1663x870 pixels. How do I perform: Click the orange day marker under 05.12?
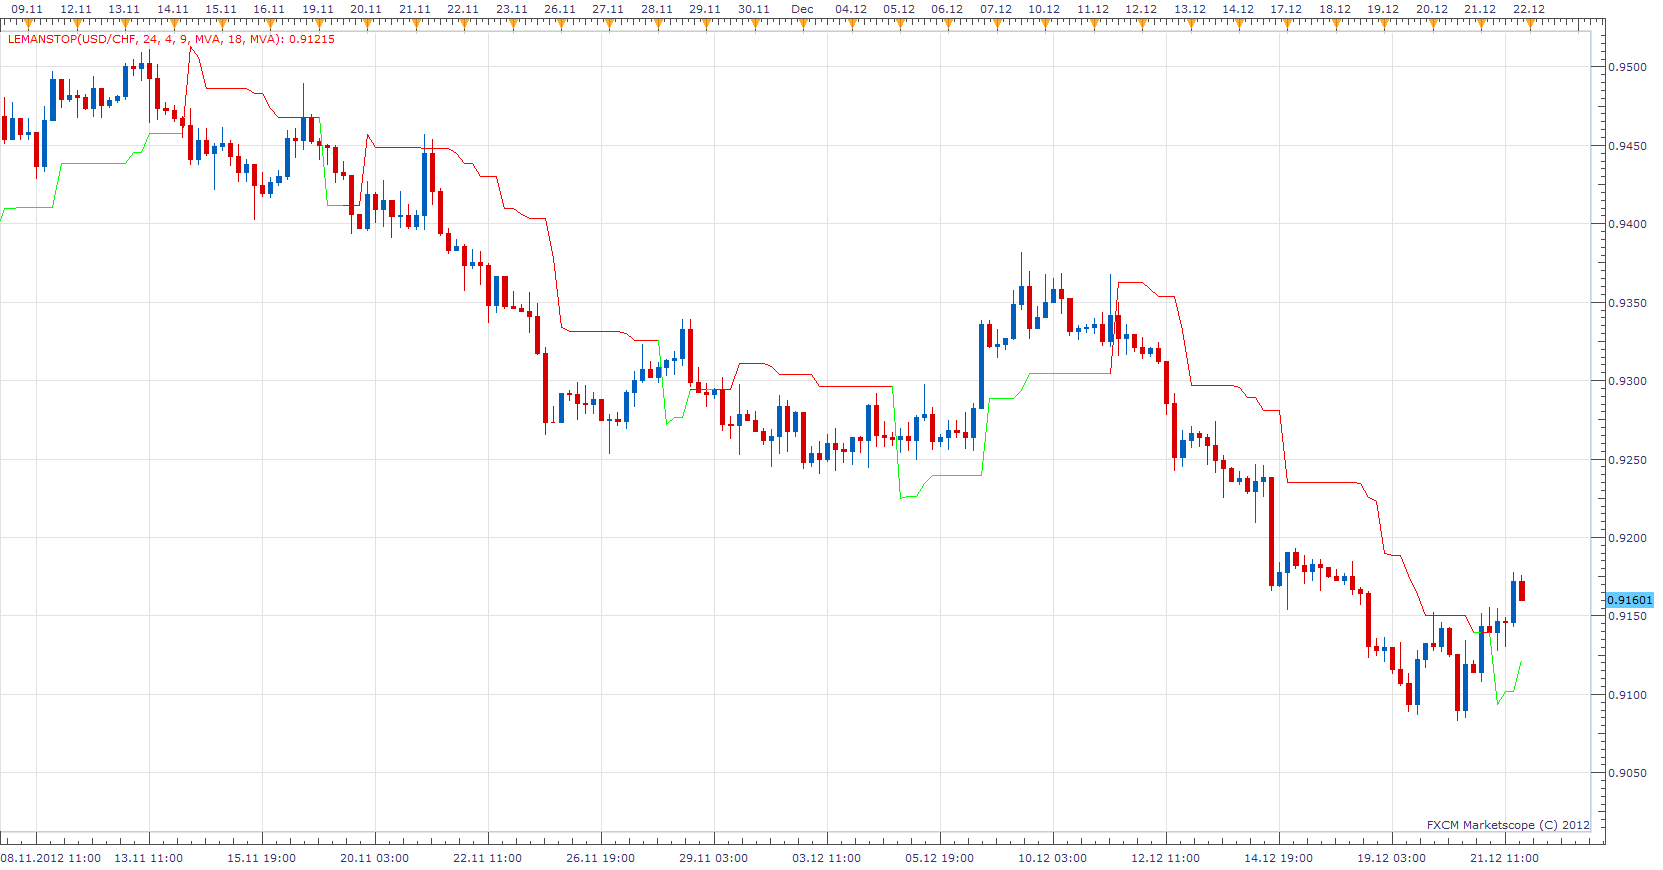900,24
